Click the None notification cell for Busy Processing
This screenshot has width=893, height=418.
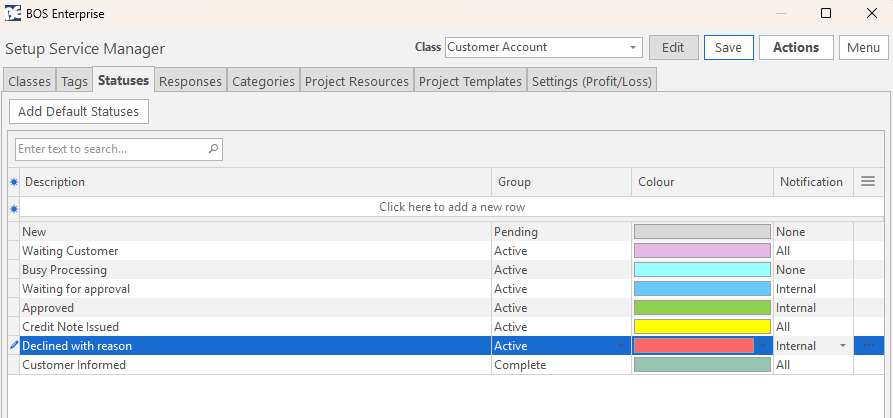coord(813,269)
